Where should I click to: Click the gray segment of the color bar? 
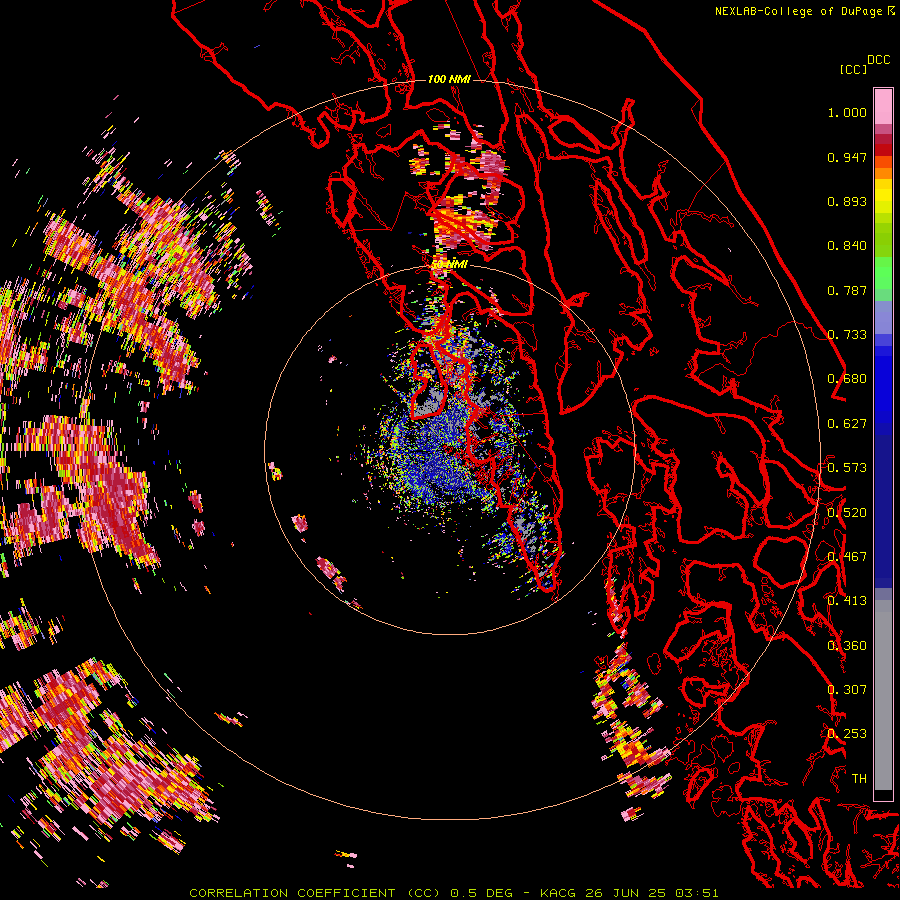pos(883,695)
